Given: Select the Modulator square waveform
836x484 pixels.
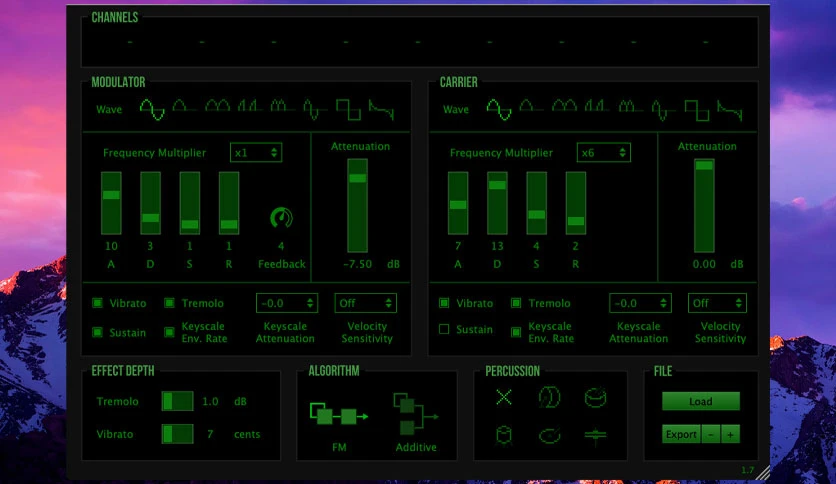Looking at the screenshot, I should point(348,110).
